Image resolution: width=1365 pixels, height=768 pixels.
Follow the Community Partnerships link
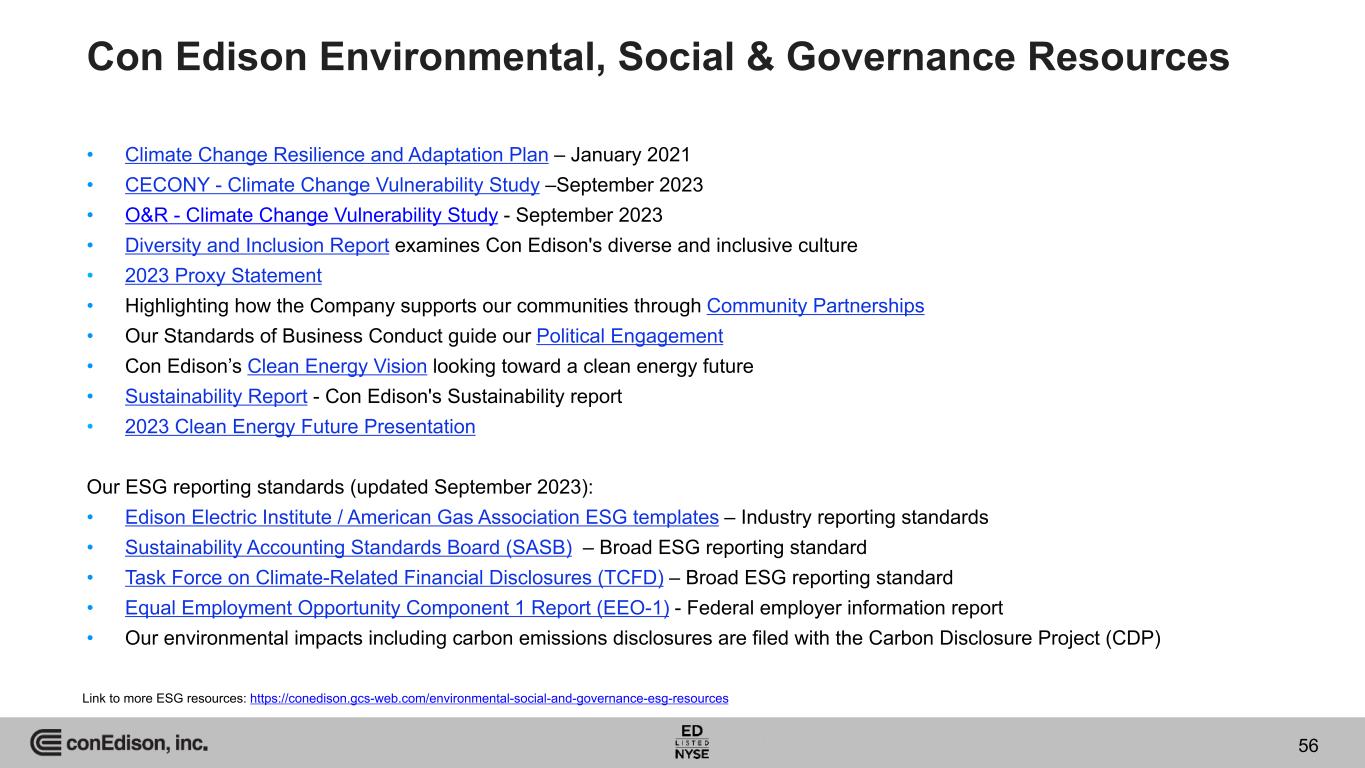[815, 306]
